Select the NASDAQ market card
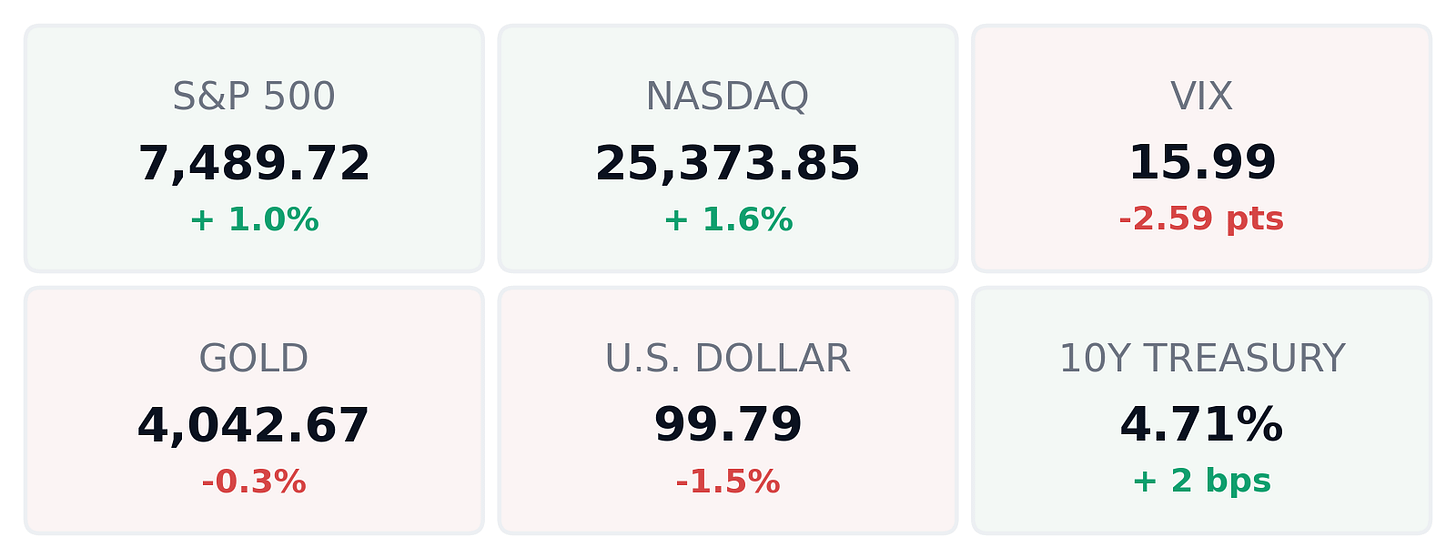 (728, 148)
